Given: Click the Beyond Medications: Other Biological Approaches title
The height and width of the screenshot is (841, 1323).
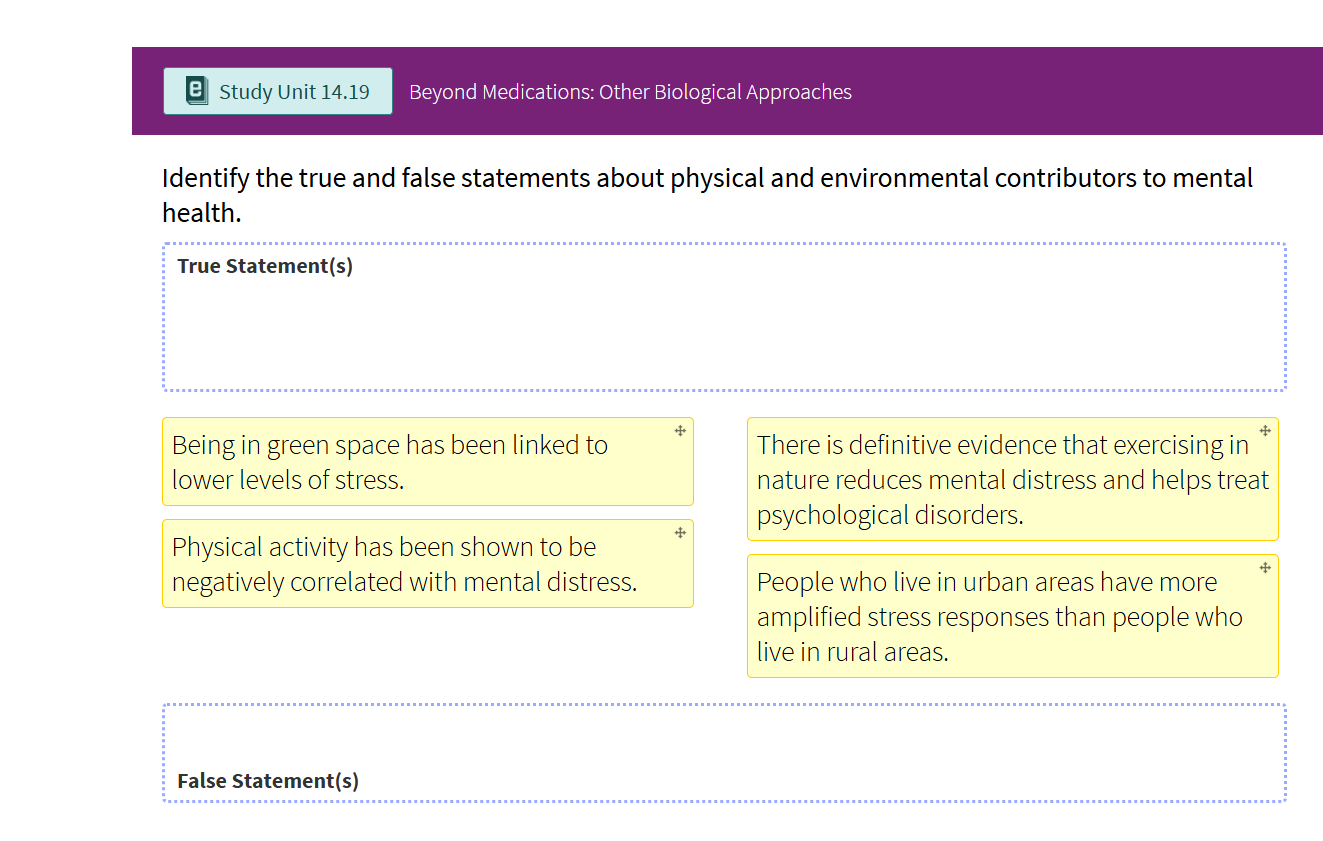Looking at the screenshot, I should click(630, 92).
